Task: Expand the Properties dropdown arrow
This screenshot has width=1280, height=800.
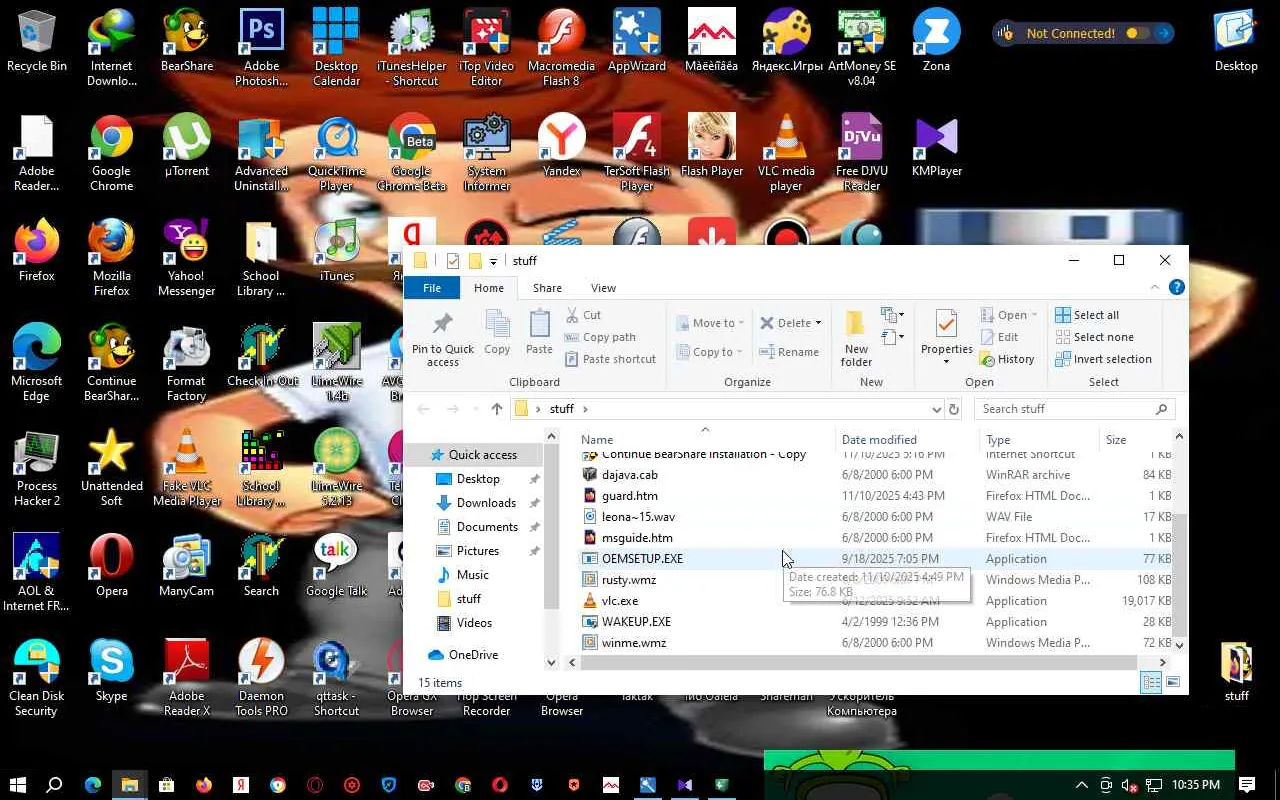Action: tap(946, 361)
